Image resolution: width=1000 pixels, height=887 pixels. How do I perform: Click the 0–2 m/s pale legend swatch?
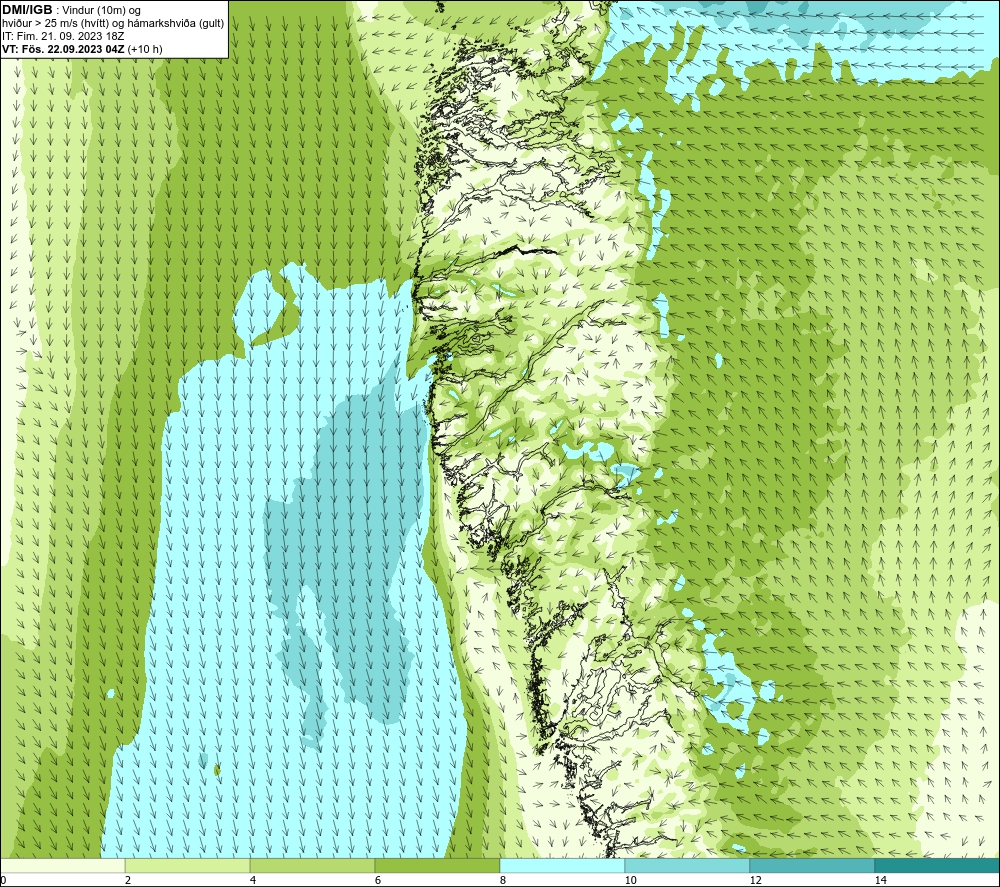click(62, 866)
